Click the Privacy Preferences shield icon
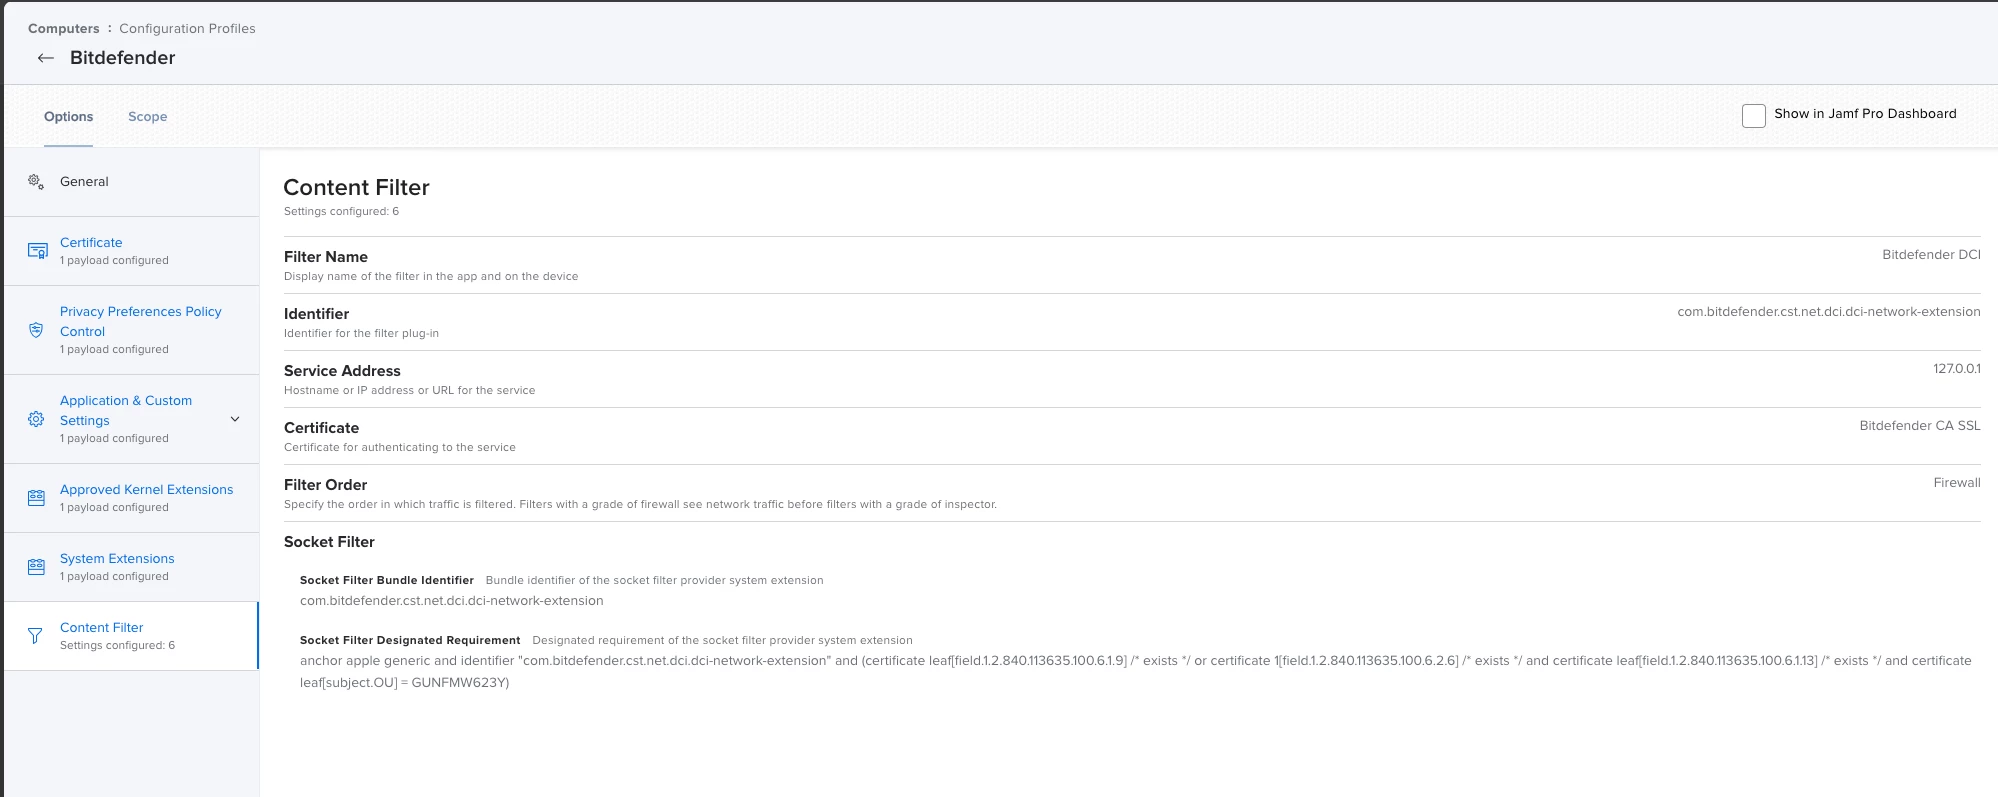Screen dimensions: 1998x797 coord(36,330)
